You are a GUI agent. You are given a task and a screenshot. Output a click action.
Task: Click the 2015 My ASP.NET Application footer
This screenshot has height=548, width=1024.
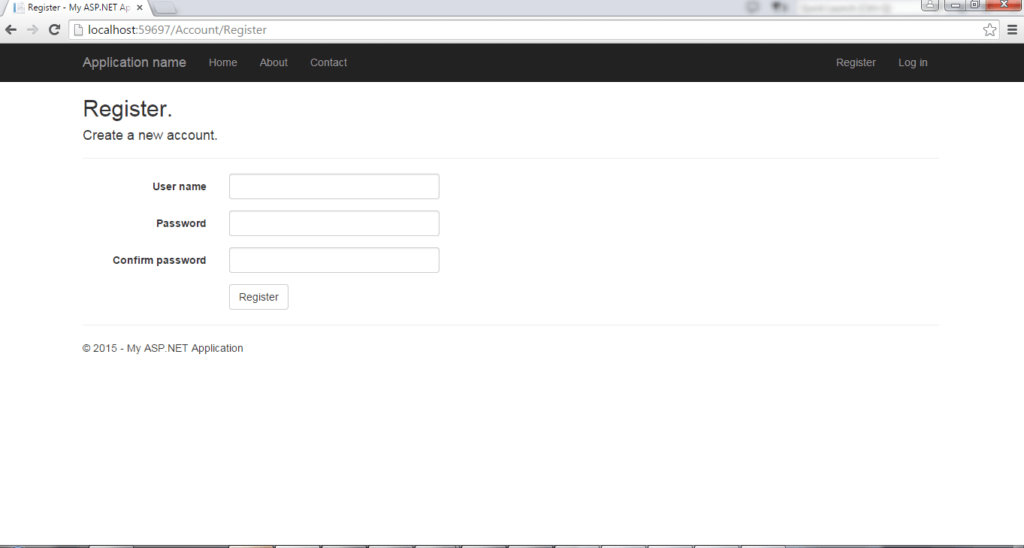point(163,348)
